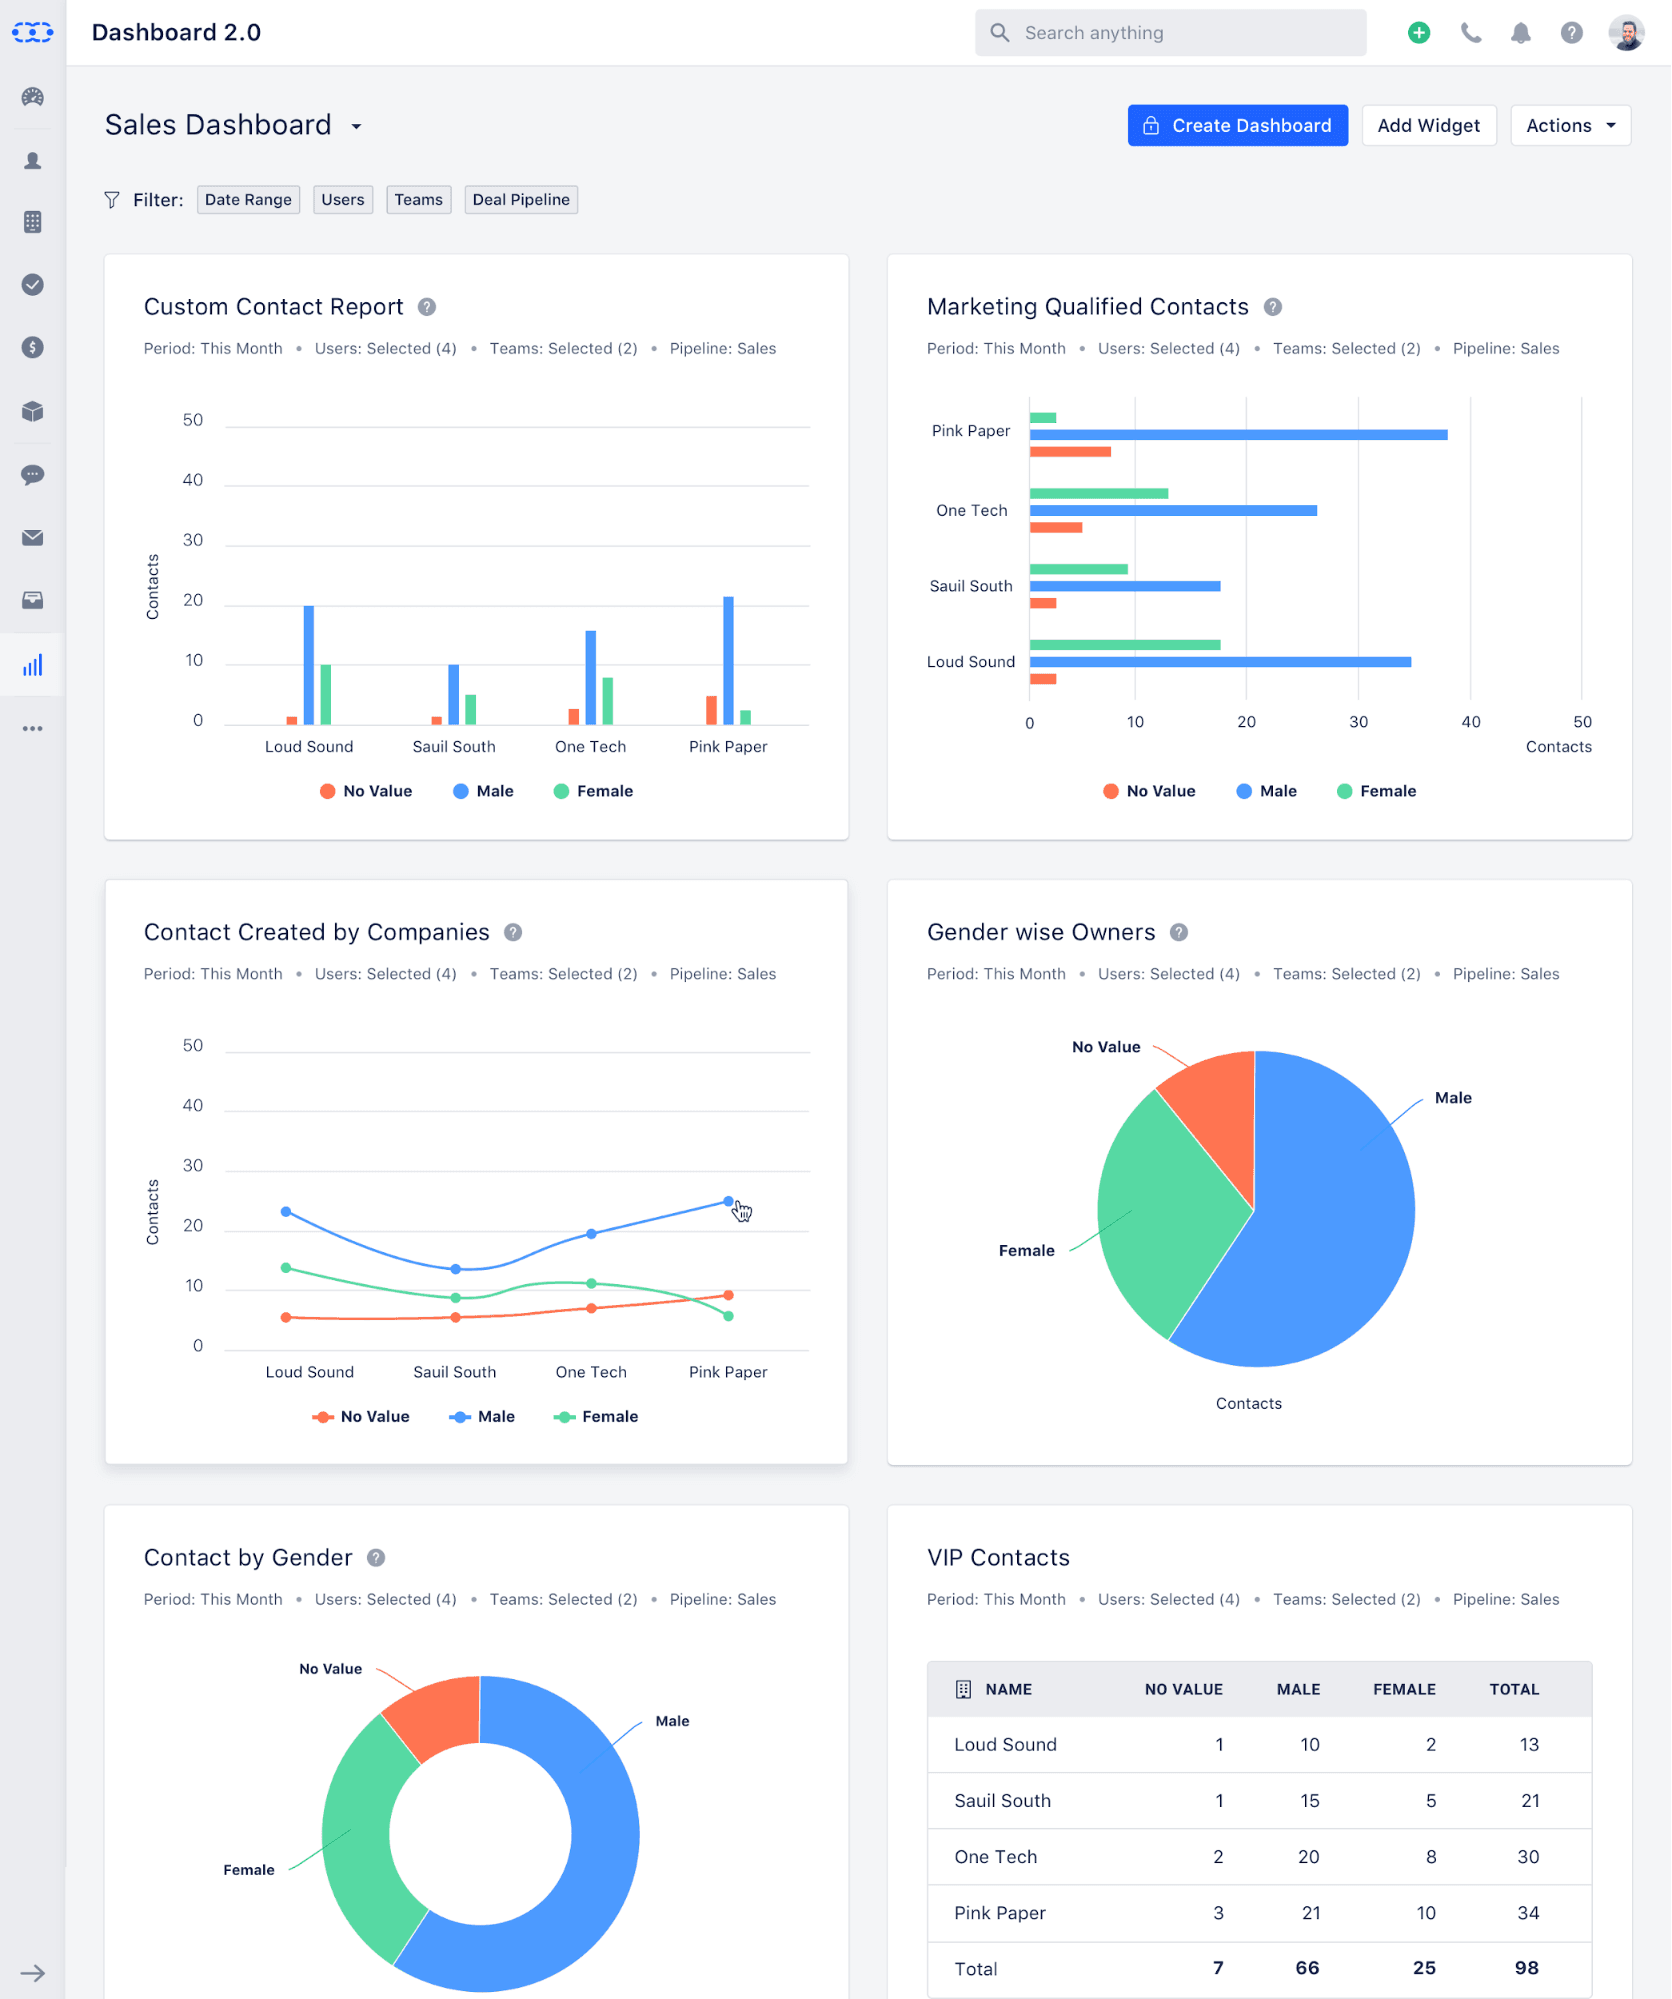Viewport: 1672px width, 1999px height.
Task: Open the phone dialer icon in top bar
Action: coord(1470,32)
